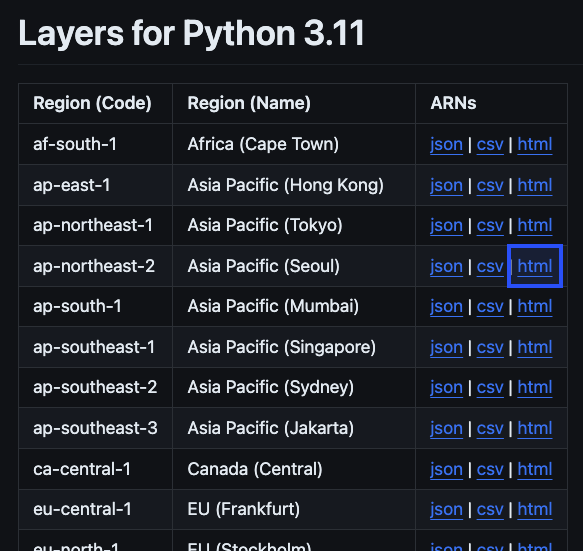Image resolution: width=583 pixels, height=551 pixels.
Task: Open html ARNs for ap-south-1
Action: (x=535, y=306)
